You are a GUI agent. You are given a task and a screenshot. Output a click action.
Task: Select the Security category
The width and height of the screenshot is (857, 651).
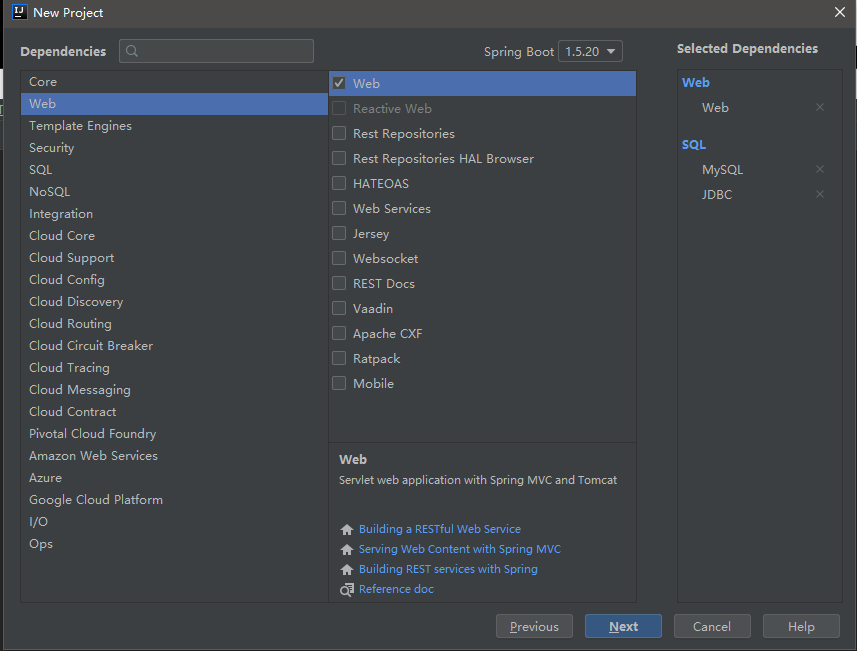point(174,148)
